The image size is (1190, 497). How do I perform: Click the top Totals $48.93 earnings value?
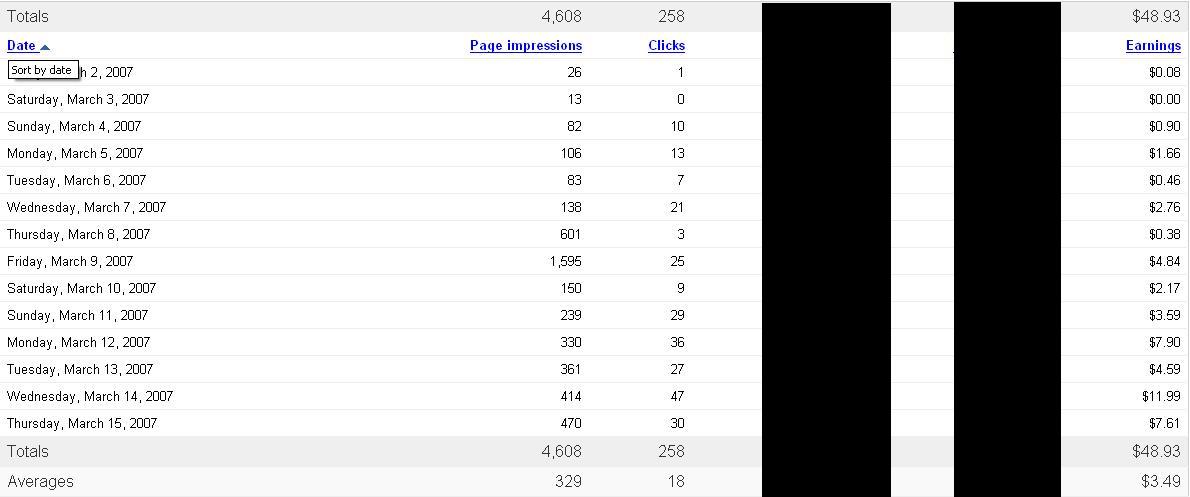(1157, 16)
